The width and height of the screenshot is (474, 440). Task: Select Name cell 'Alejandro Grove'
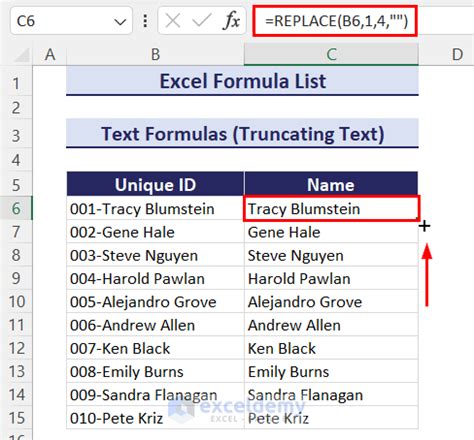(x=331, y=301)
